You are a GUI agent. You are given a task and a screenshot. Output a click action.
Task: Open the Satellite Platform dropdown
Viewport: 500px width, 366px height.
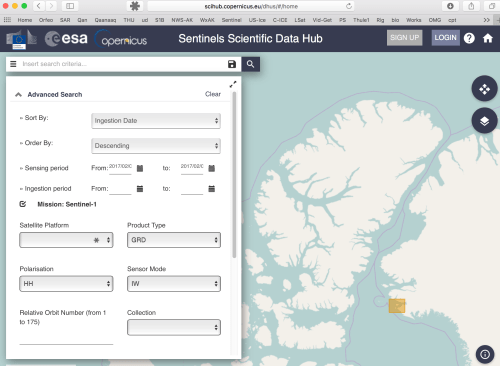tap(66, 240)
